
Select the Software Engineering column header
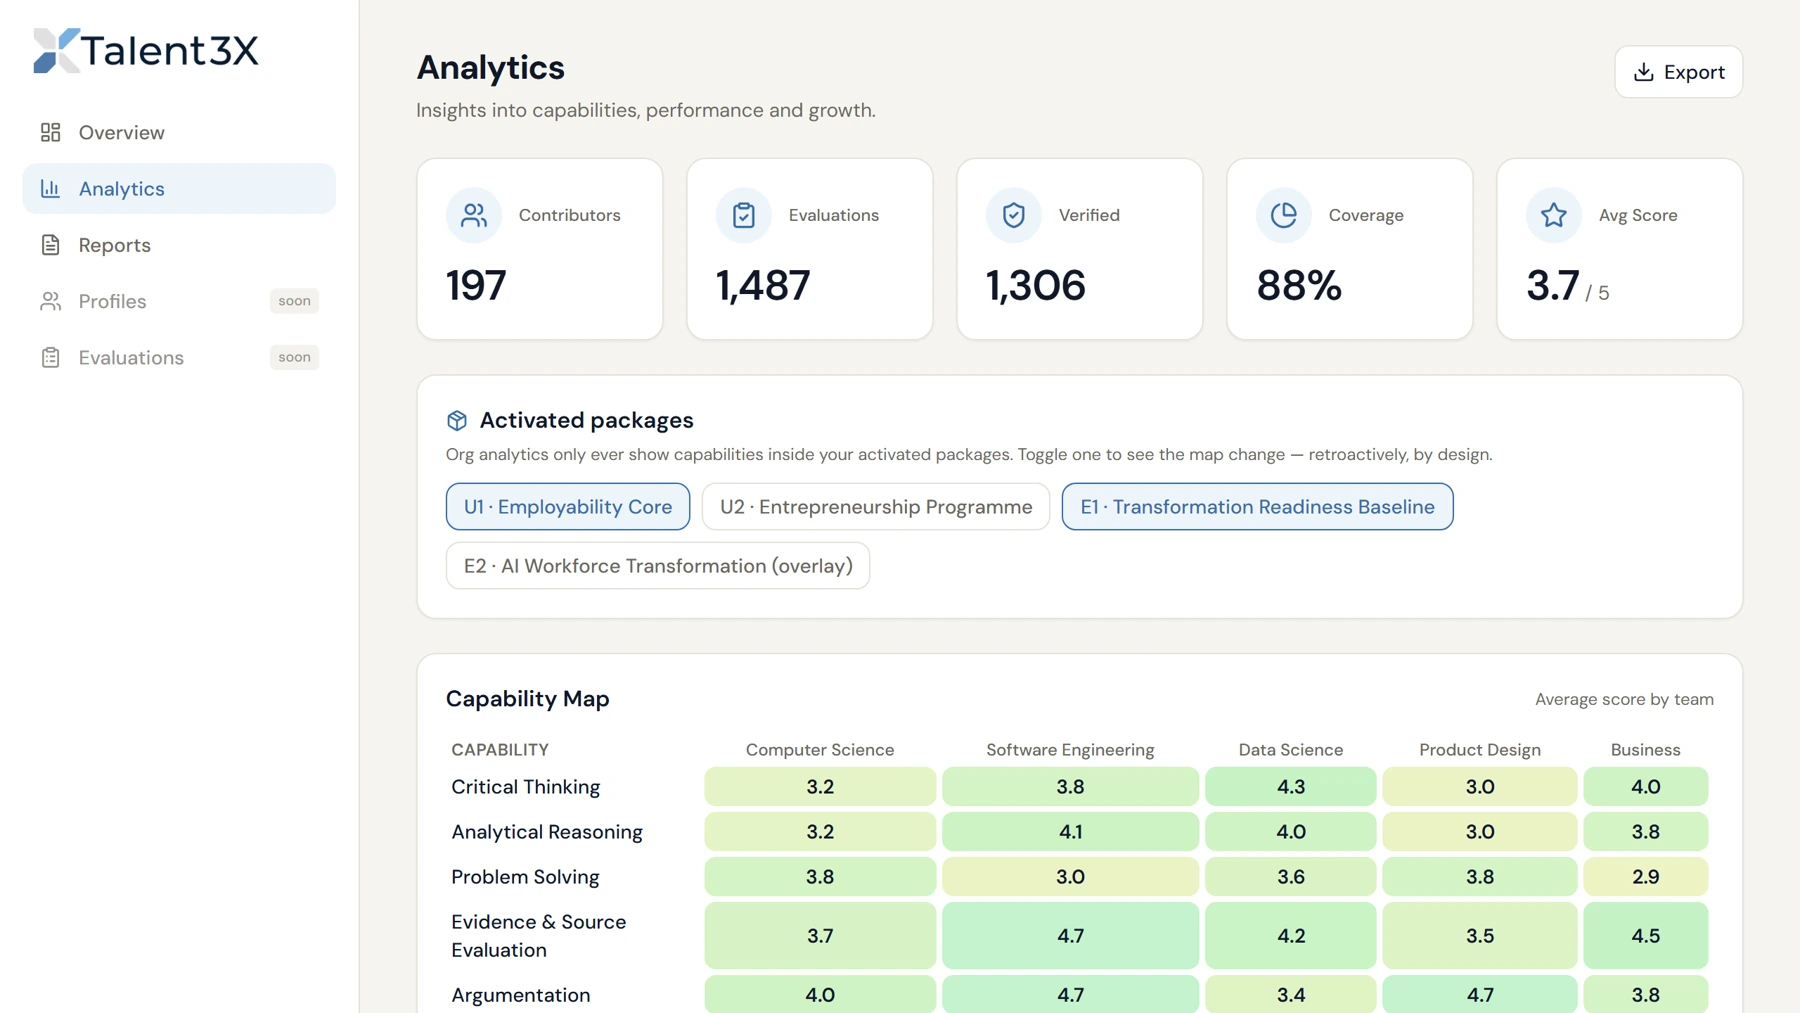1070,750
